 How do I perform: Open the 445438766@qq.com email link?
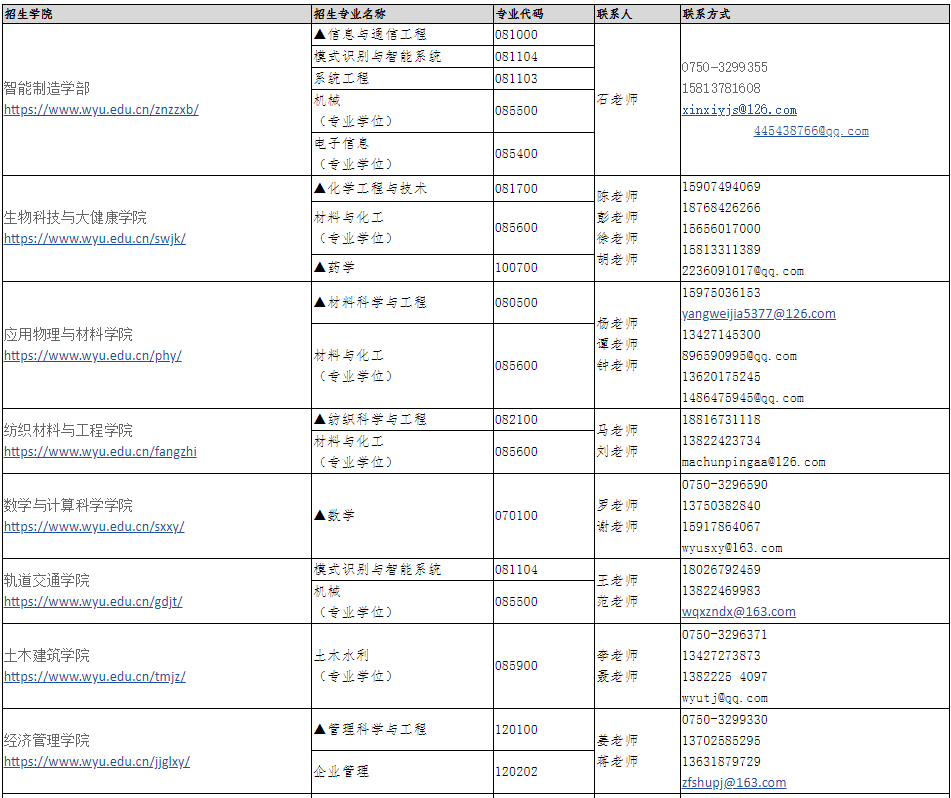click(x=811, y=131)
